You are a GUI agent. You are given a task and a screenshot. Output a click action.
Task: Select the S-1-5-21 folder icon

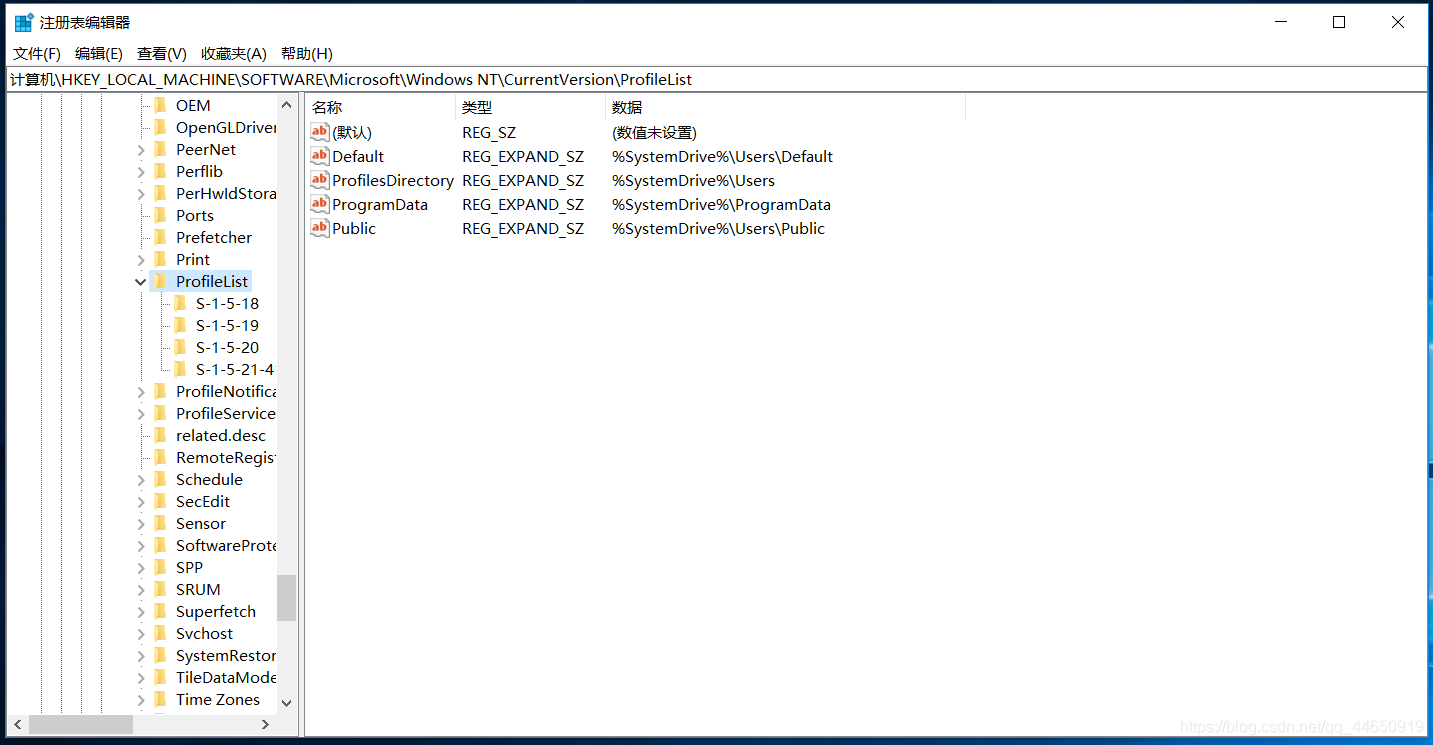click(180, 369)
